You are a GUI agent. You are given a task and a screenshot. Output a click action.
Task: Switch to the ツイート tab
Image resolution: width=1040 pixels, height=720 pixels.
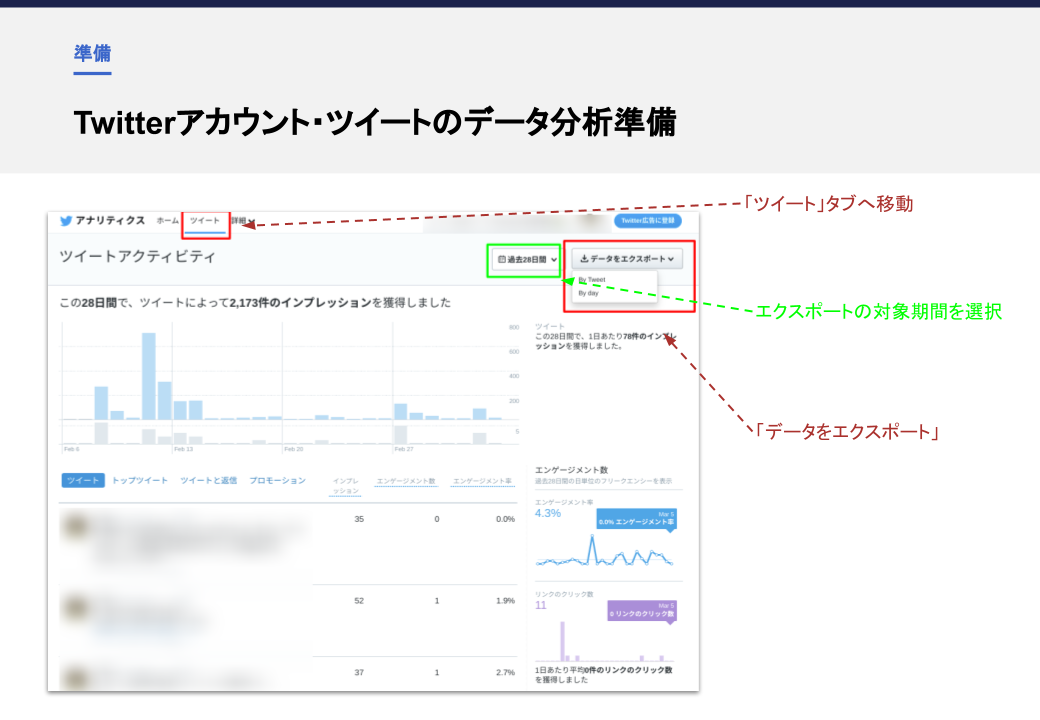point(205,221)
